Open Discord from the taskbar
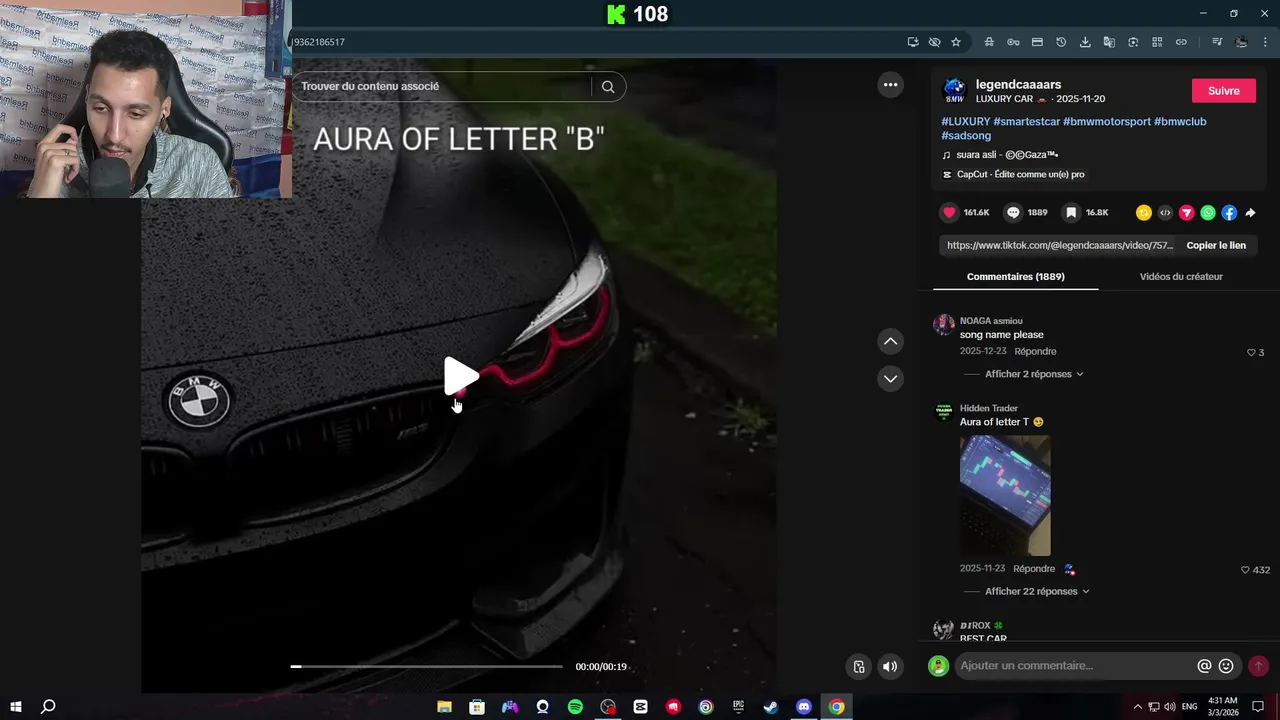Image resolution: width=1280 pixels, height=720 pixels. click(803, 707)
